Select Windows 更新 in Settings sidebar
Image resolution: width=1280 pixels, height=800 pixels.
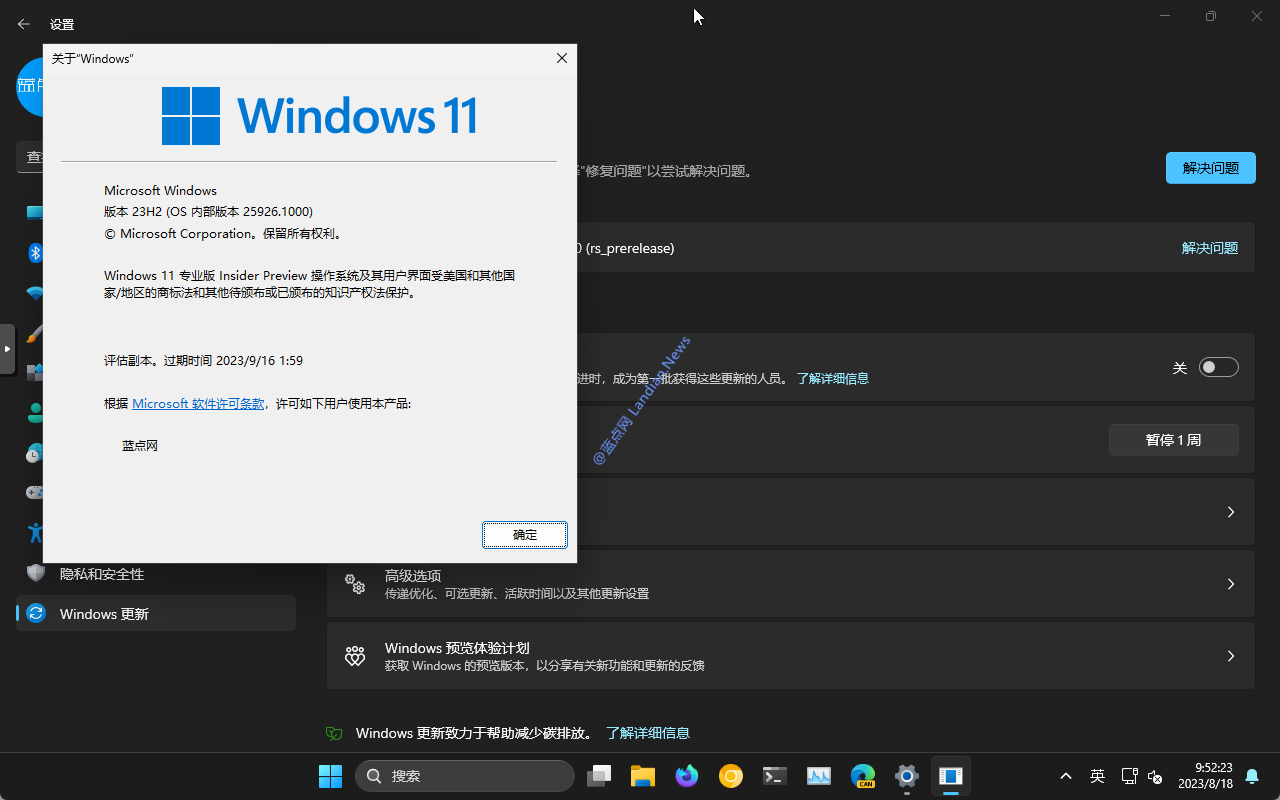coord(156,614)
